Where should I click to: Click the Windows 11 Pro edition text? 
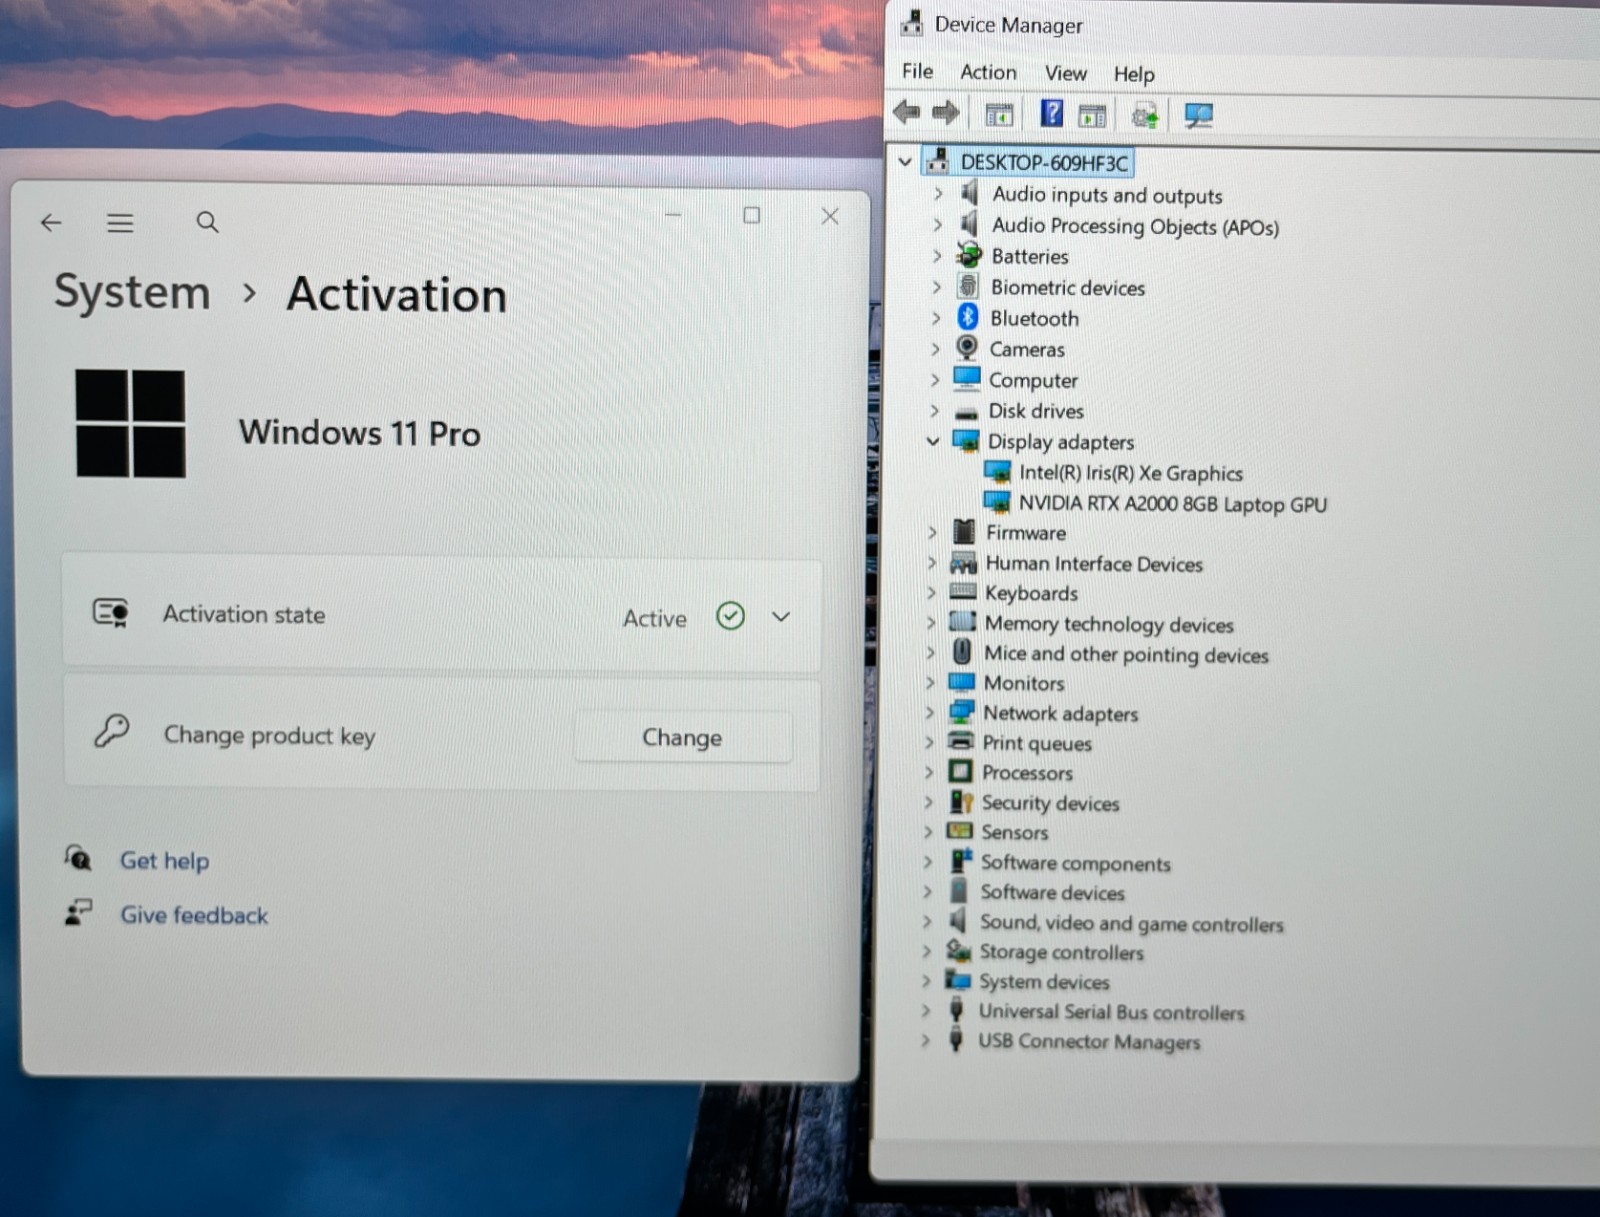(x=360, y=433)
